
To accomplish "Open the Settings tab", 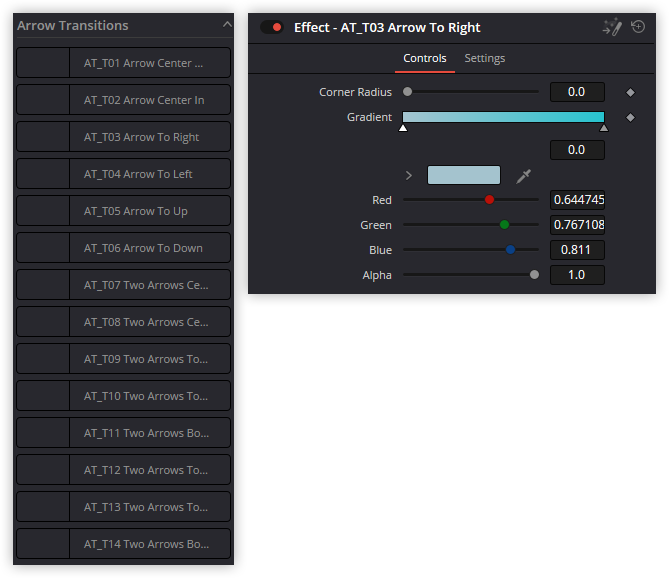I will click(485, 58).
